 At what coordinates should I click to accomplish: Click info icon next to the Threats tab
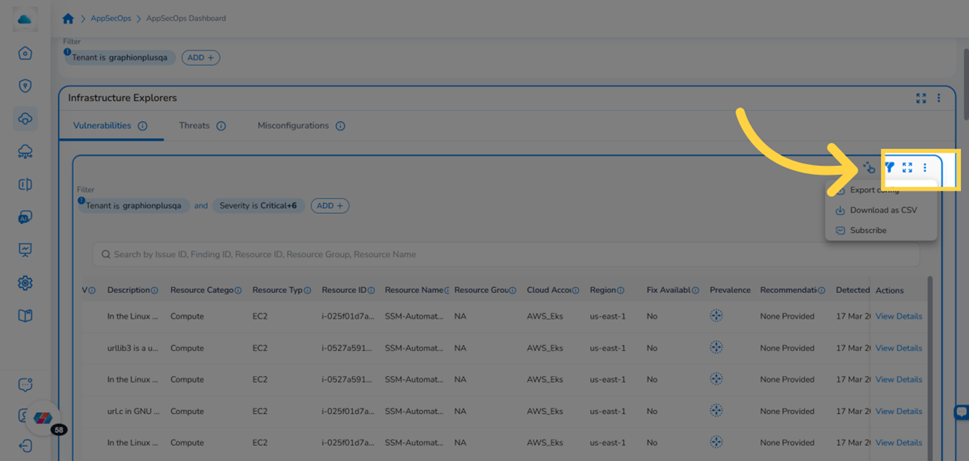pyautogui.click(x=221, y=126)
